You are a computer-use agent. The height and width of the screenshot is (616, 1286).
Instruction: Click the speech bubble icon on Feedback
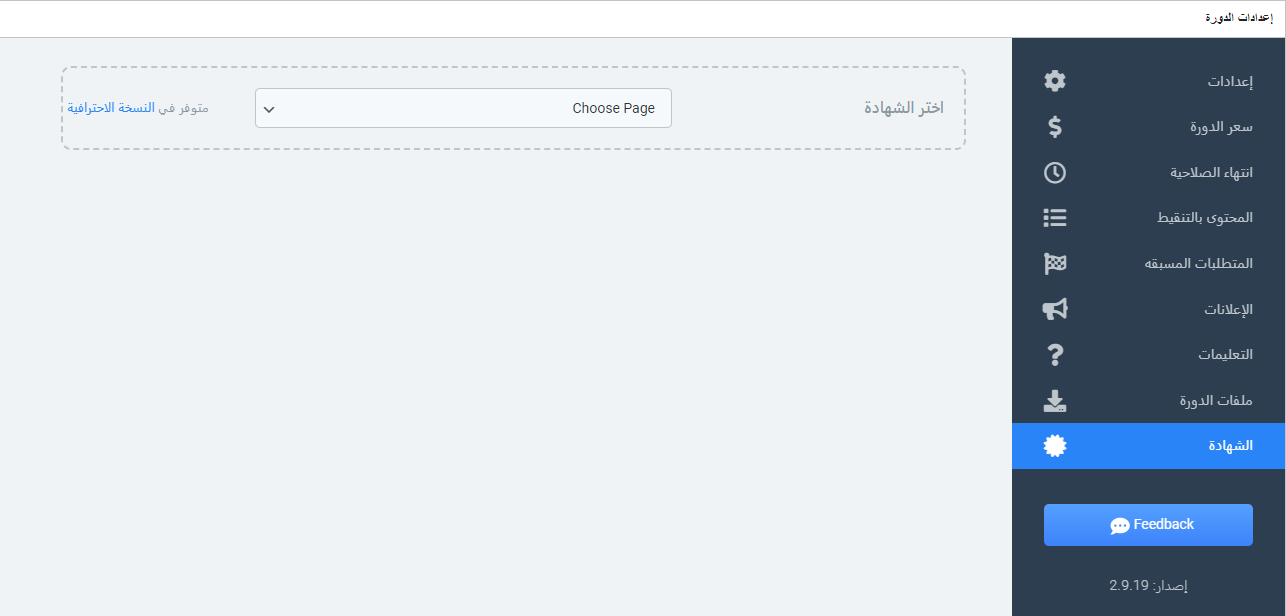tap(1120, 525)
